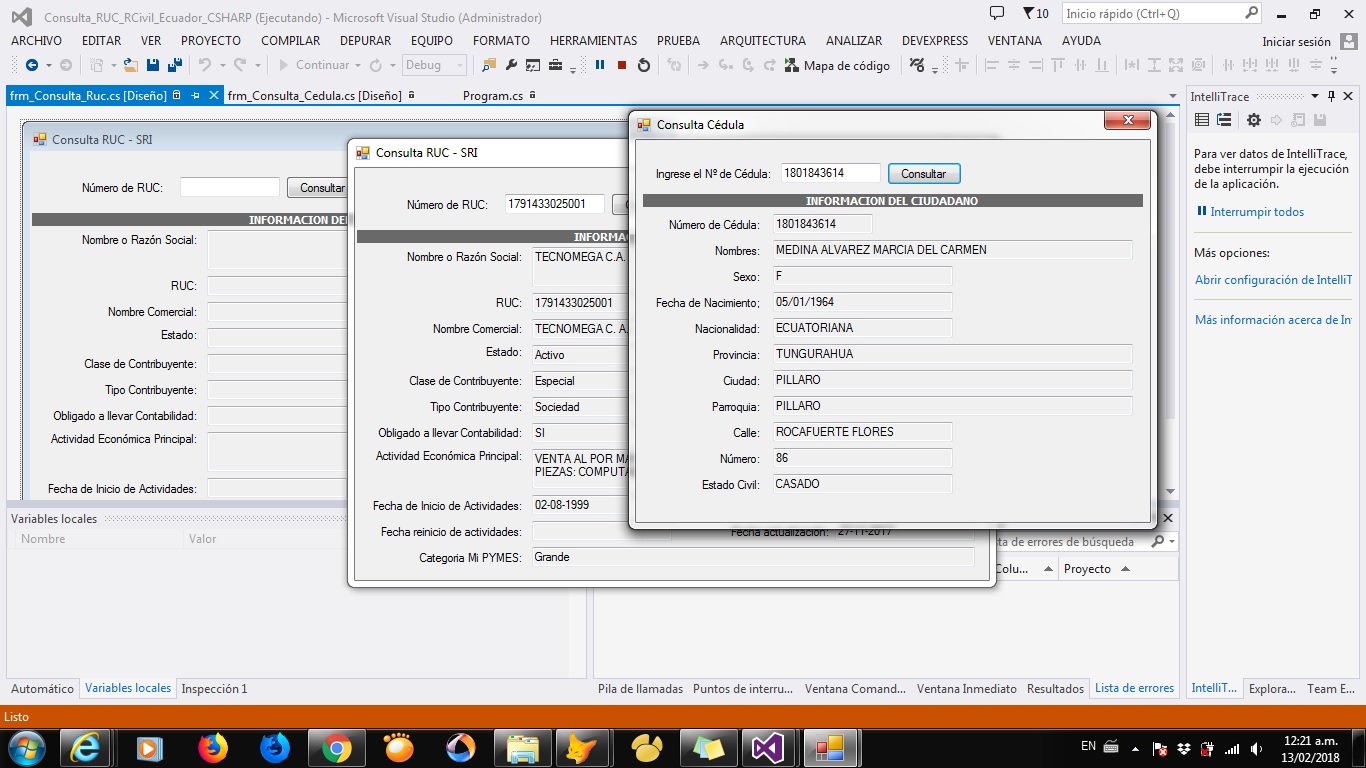Click Consultar button in the designer form
Screen dimensions: 1366x768
(316, 187)
